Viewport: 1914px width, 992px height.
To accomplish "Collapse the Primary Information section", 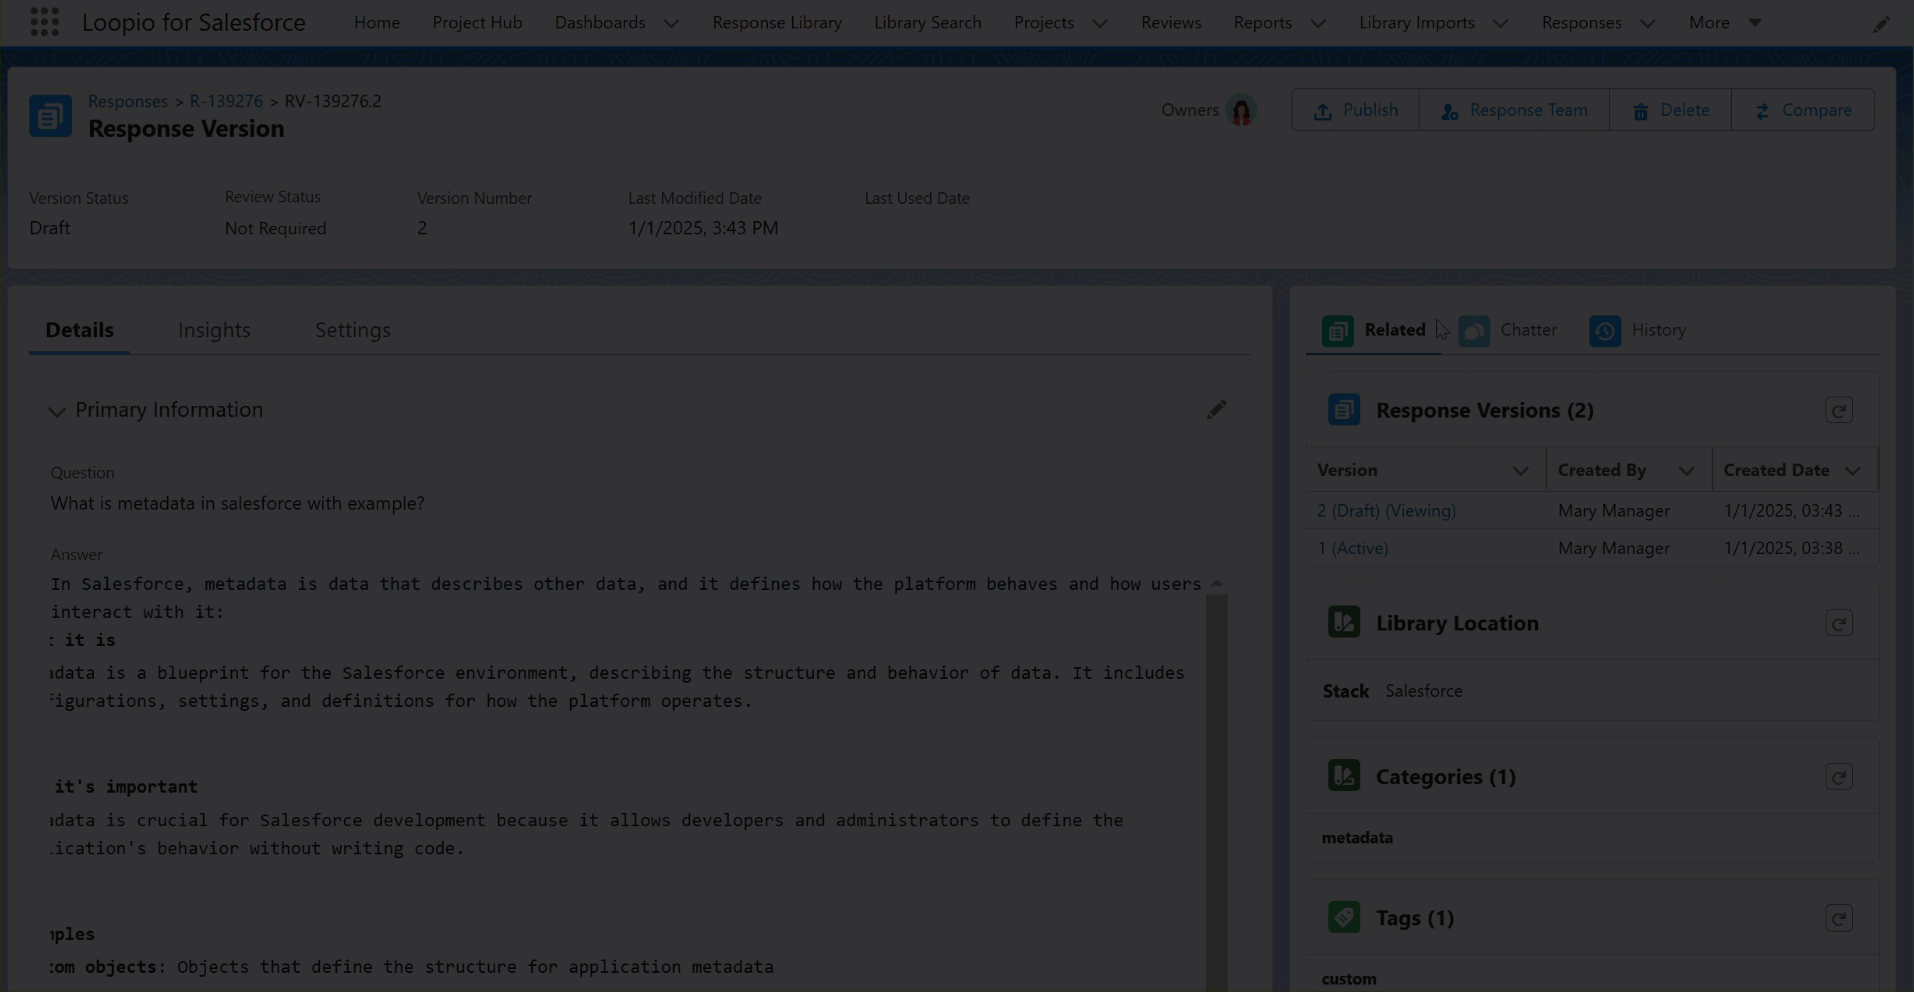I will point(57,411).
